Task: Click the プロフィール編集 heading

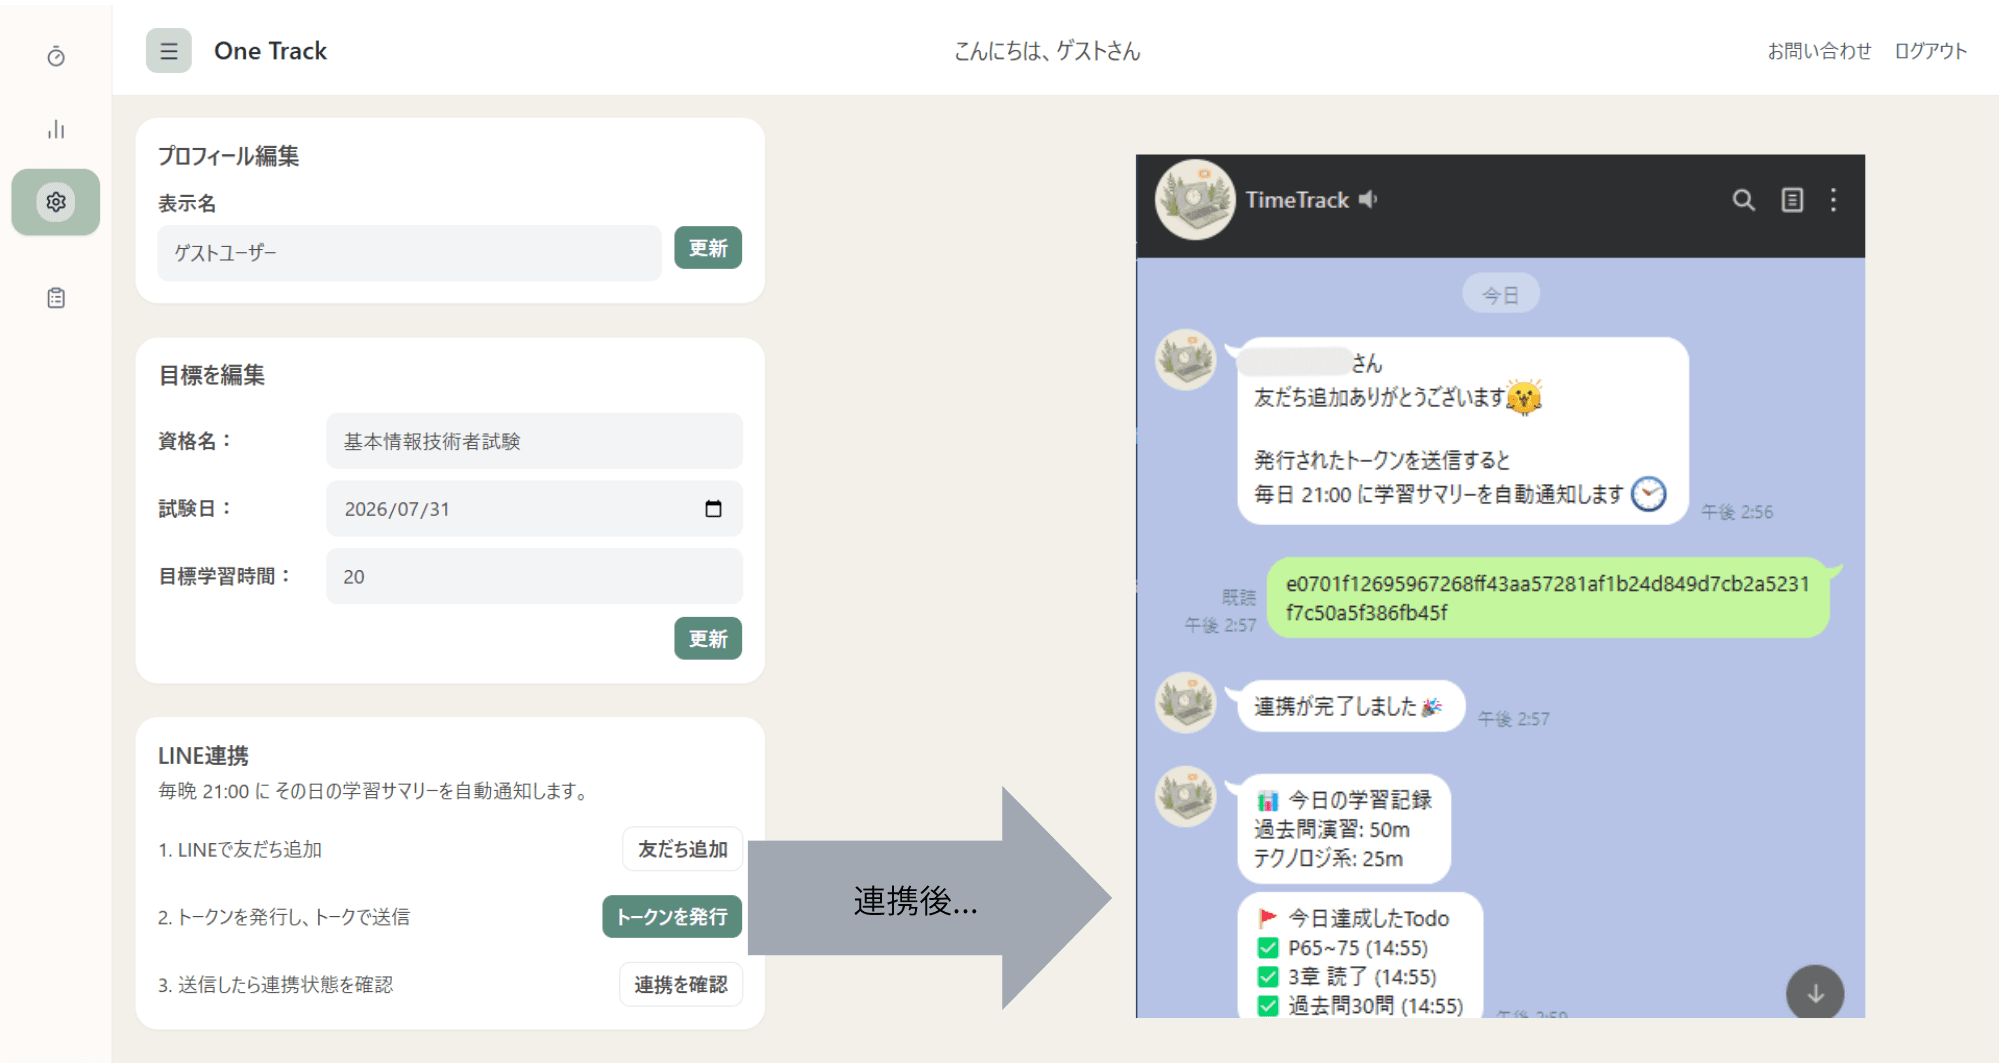Action: (228, 156)
